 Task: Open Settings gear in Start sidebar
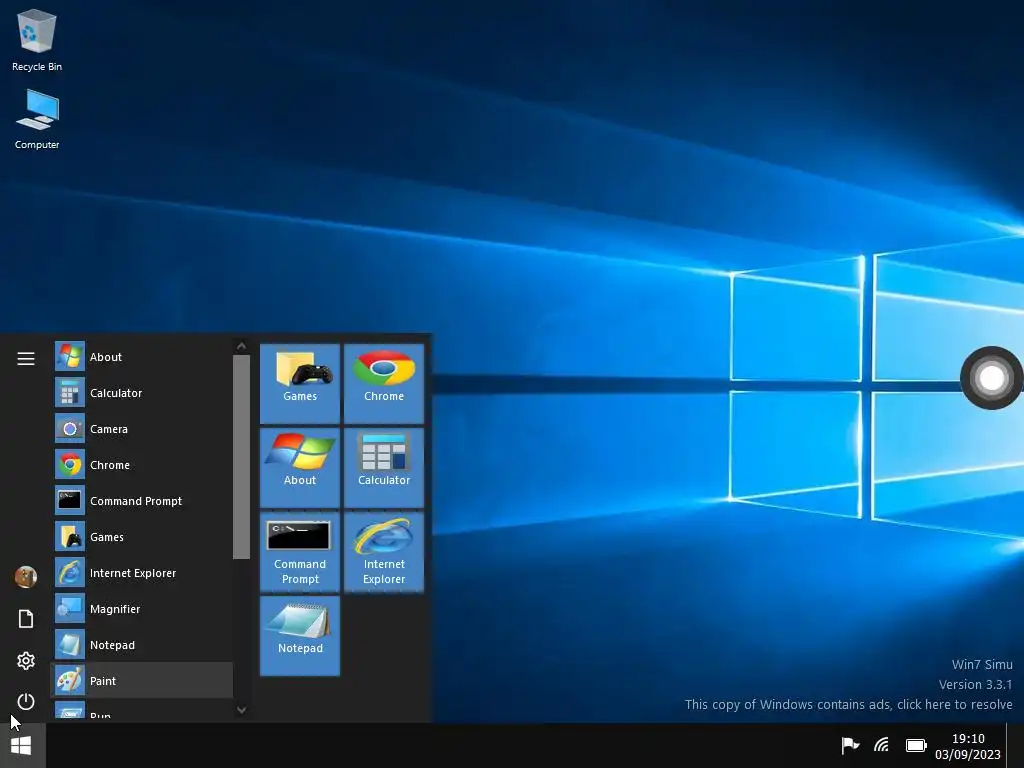25,661
